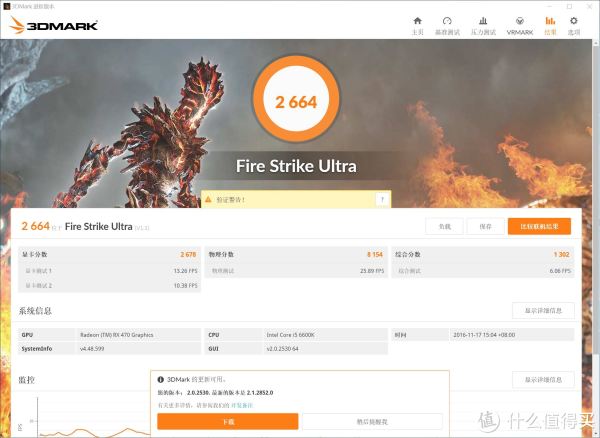Click the 3DMARK logo in header
This screenshot has height=438, width=600.
(x=54, y=25)
